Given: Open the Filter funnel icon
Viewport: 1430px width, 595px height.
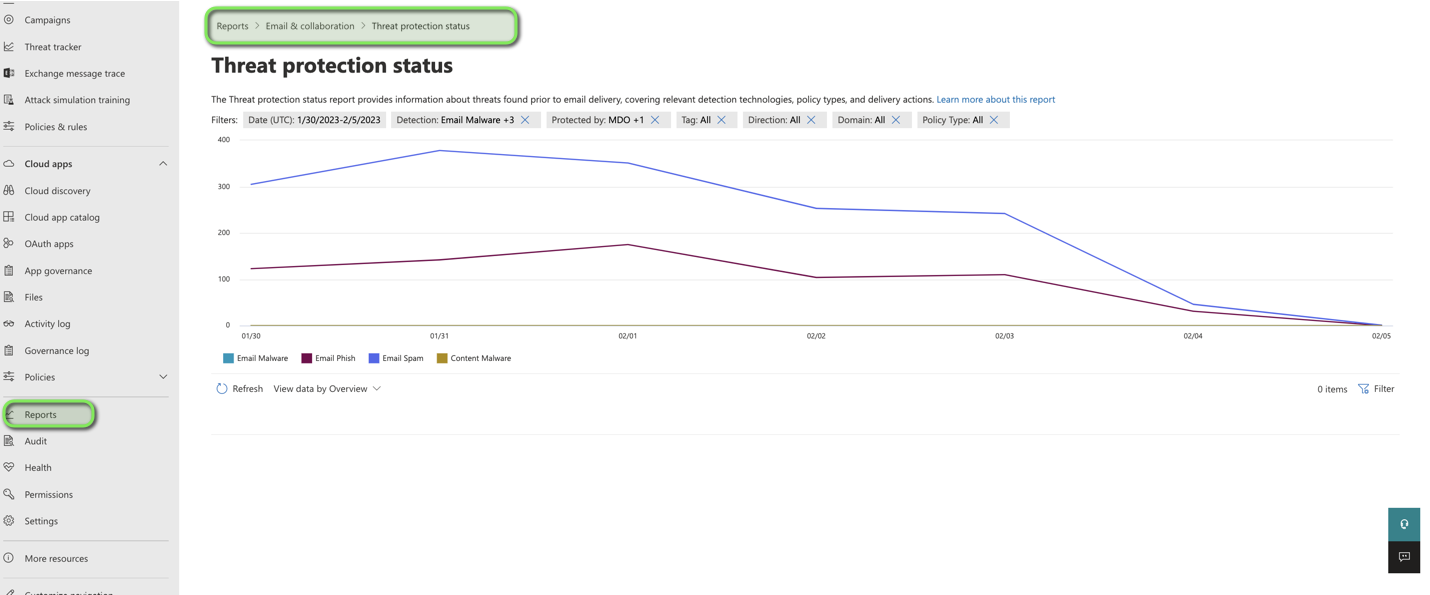Looking at the screenshot, I should pyautogui.click(x=1364, y=389).
